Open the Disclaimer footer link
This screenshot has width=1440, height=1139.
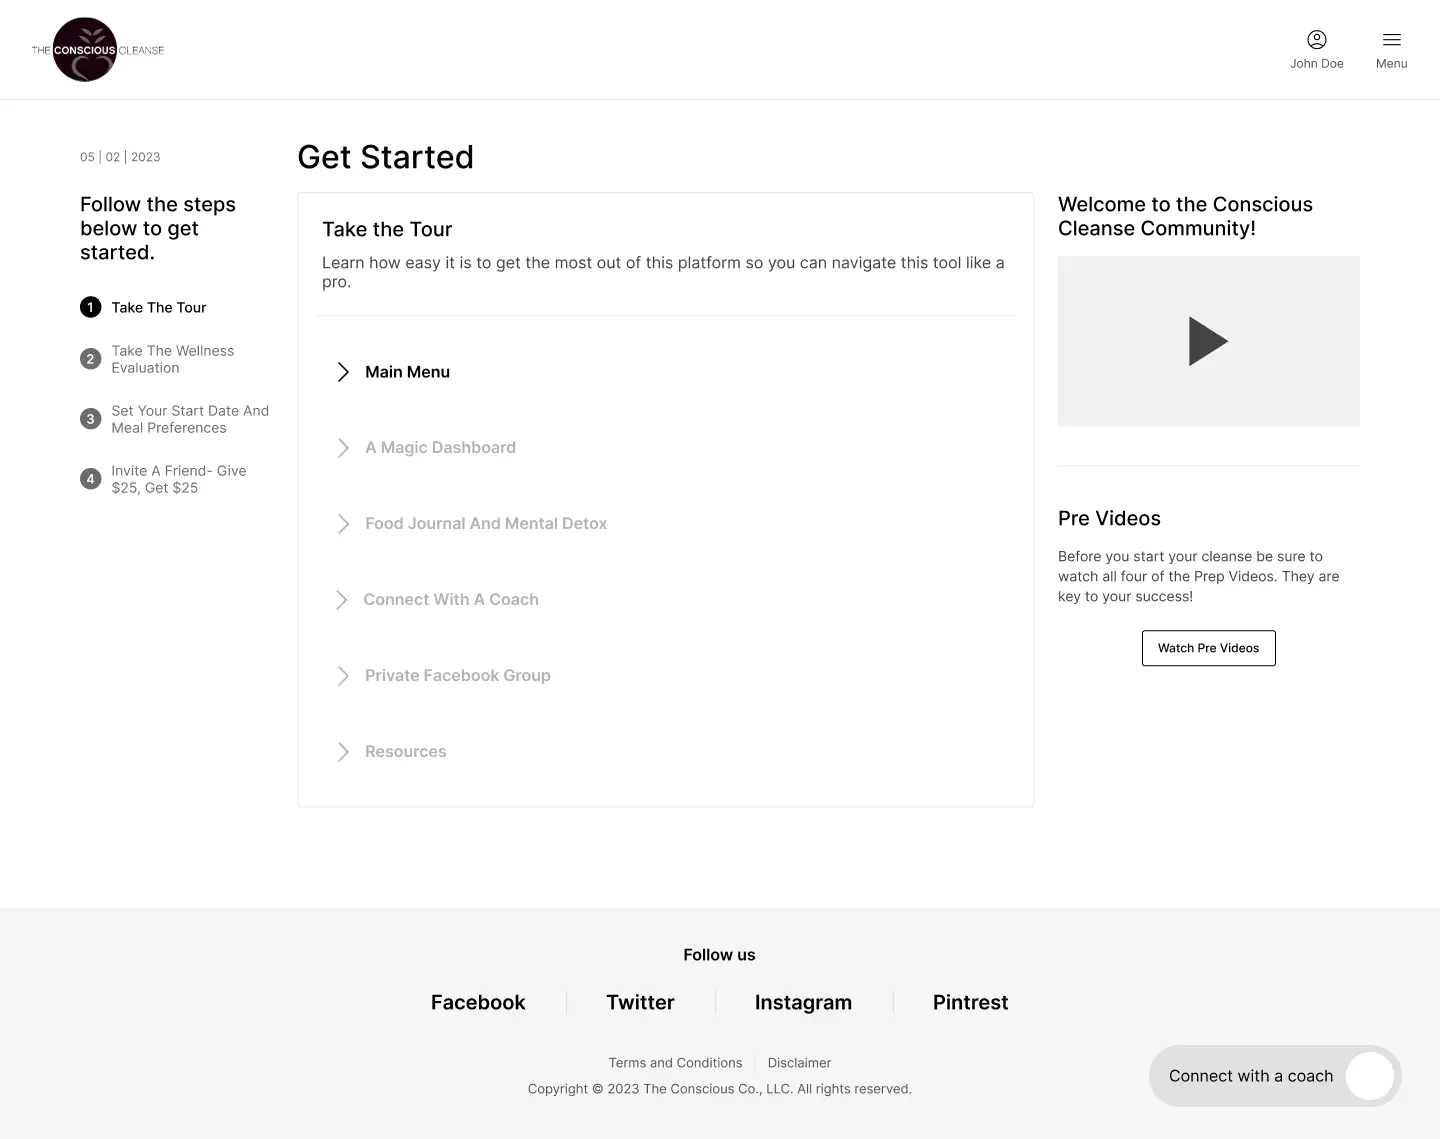click(799, 1063)
